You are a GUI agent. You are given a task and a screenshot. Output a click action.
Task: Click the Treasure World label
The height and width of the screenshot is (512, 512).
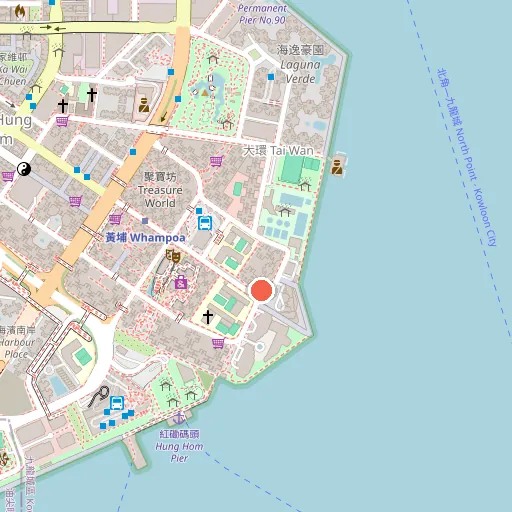tap(160, 190)
